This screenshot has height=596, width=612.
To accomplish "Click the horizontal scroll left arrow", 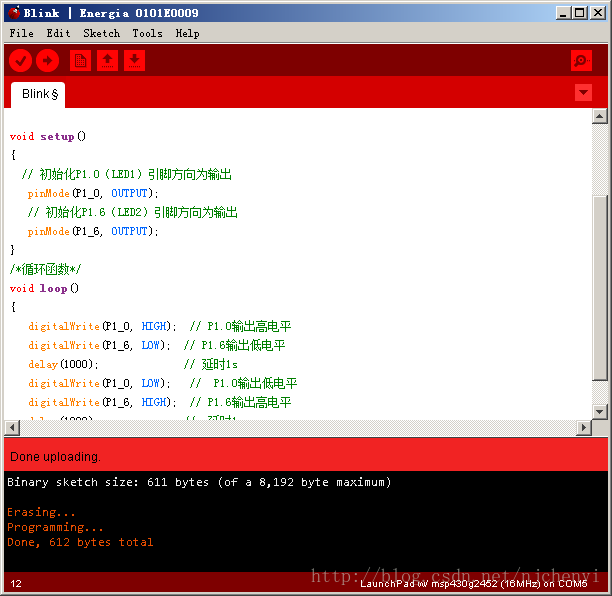I will pos(11,428).
